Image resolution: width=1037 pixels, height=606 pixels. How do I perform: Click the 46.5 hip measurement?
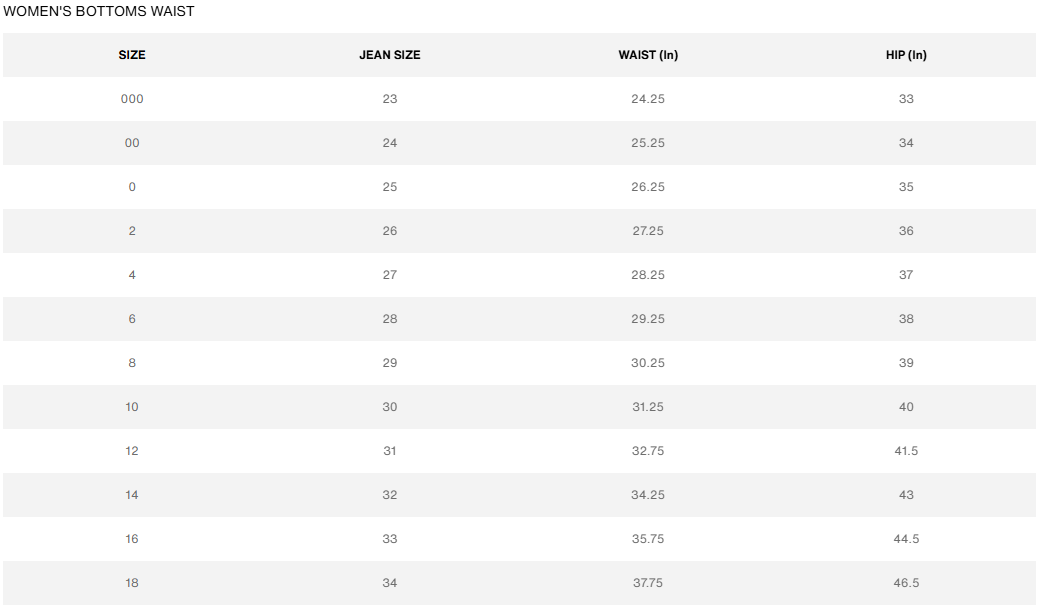(x=906, y=583)
